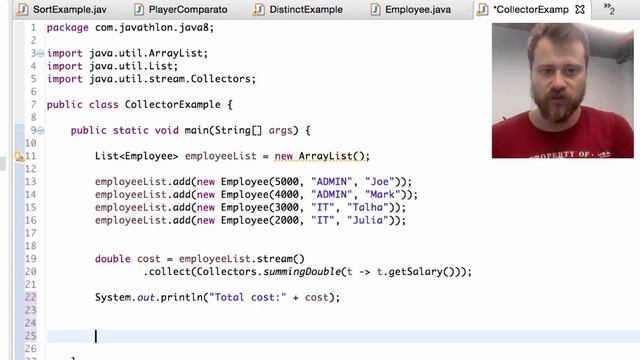The width and height of the screenshot is (640, 360).
Task: Collapse the import statements fold marker
Action: coord(41,53)
